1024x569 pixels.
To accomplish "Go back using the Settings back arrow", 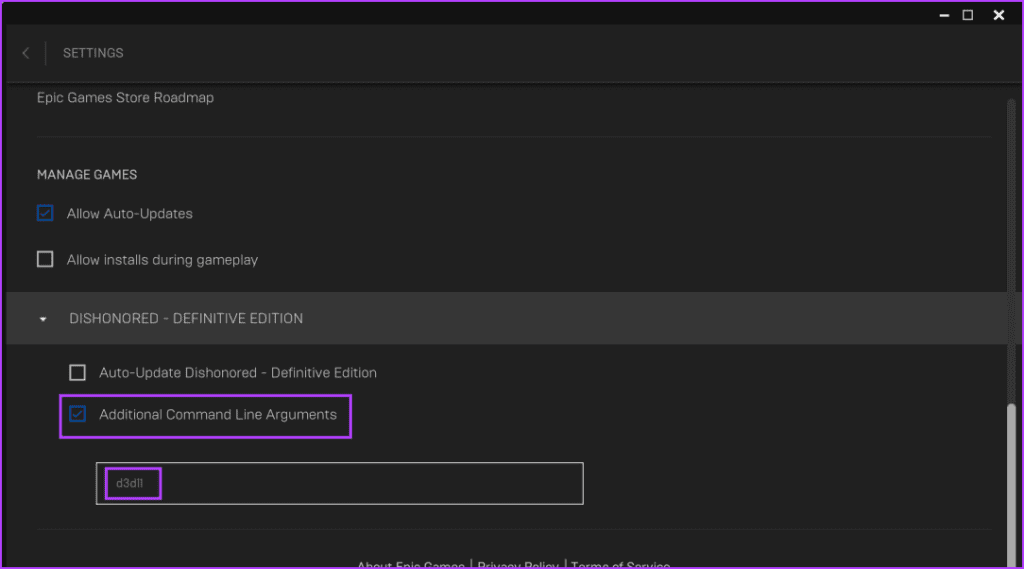I will pyautogui.click(x=25, y=53).
